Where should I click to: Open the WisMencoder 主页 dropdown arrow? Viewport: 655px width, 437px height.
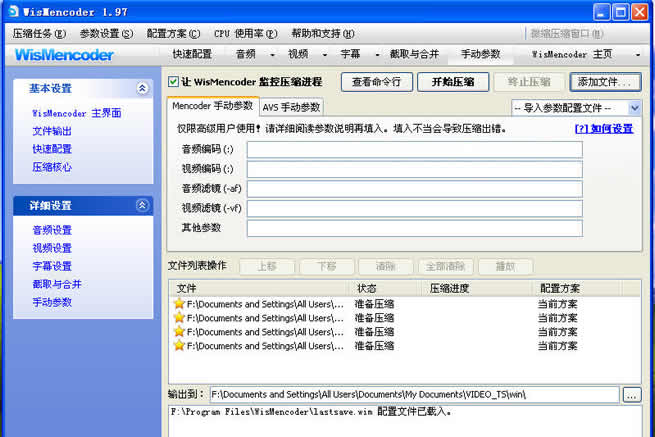point(637,55)
